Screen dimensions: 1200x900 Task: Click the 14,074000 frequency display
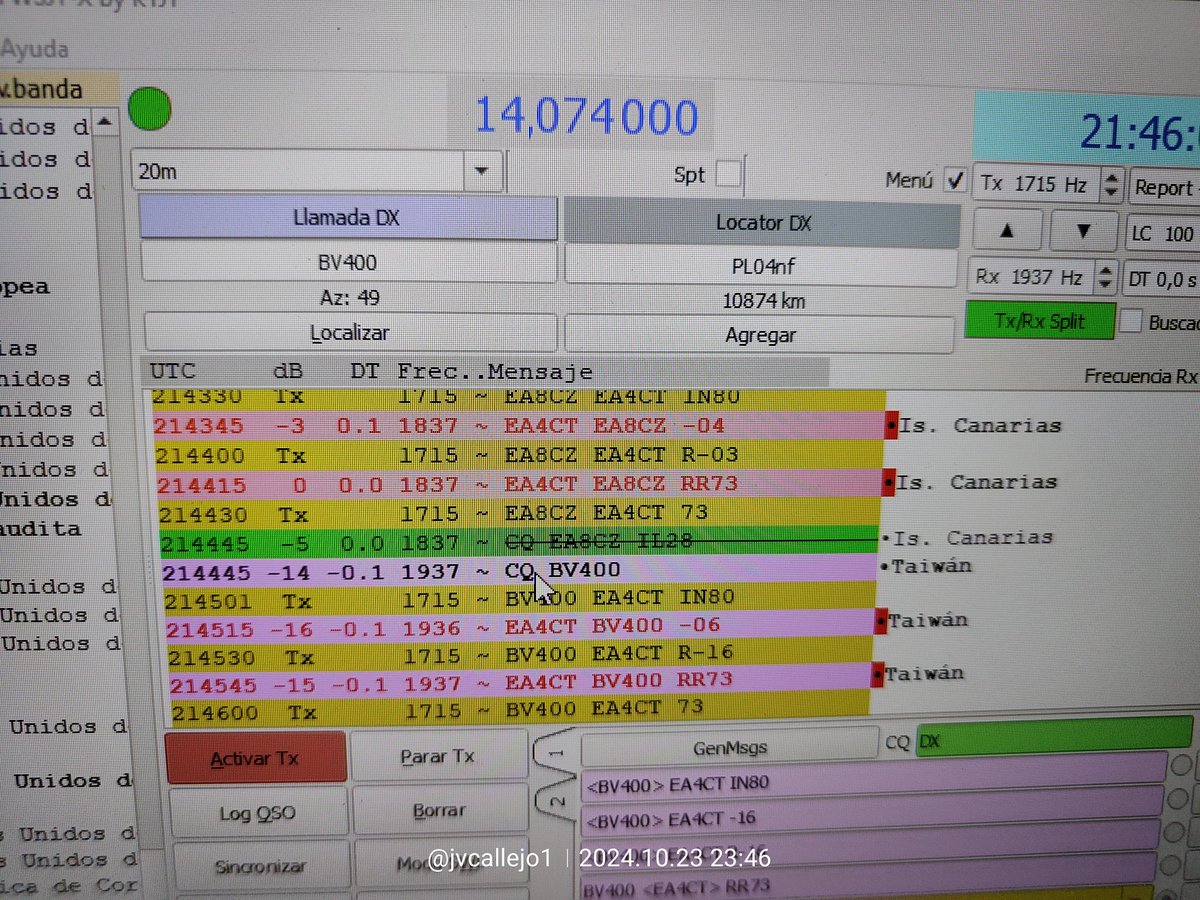[586, 117]
